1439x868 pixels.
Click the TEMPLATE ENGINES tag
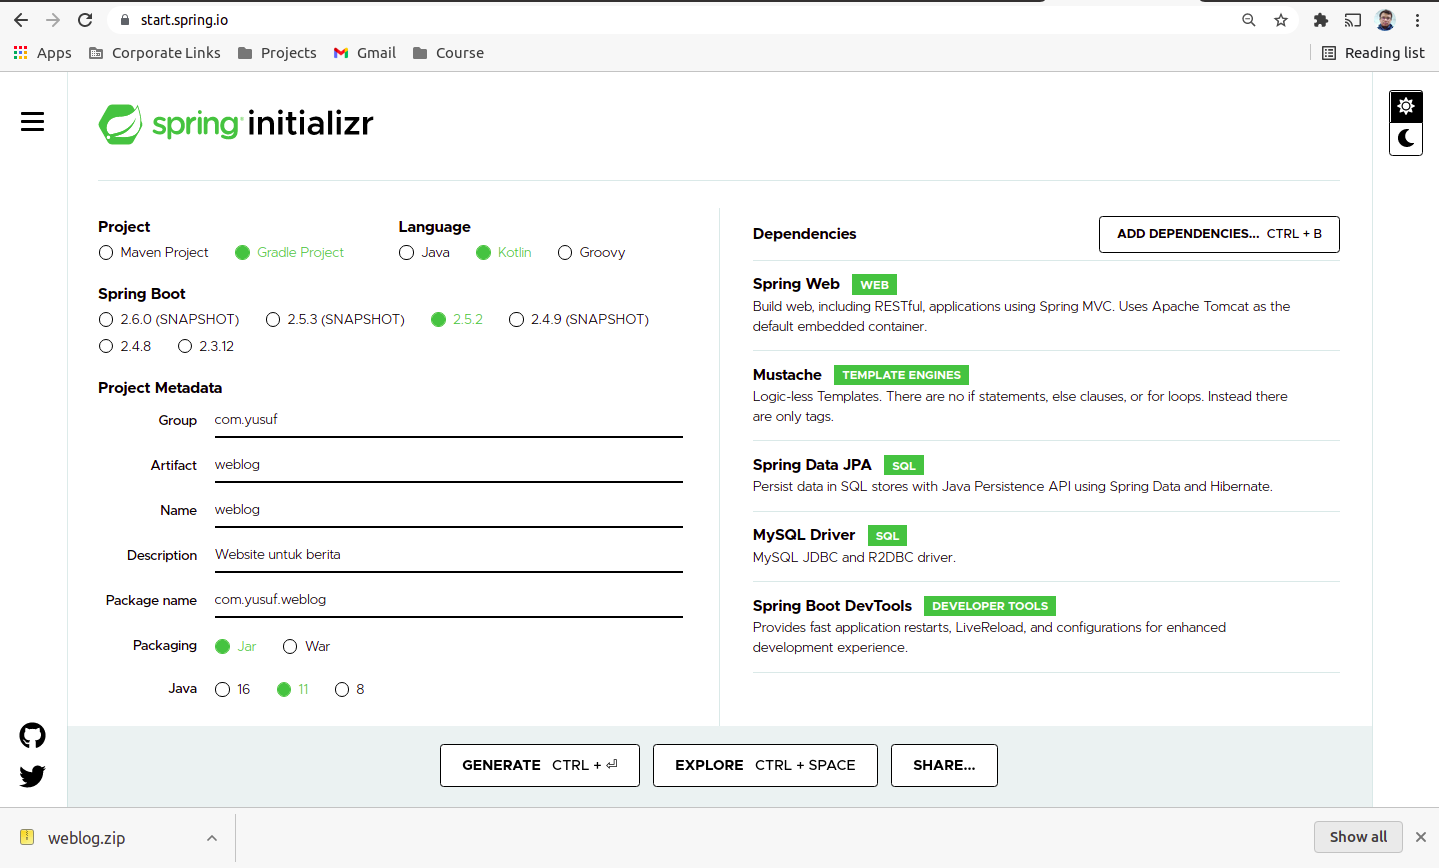tap(901, 375)
